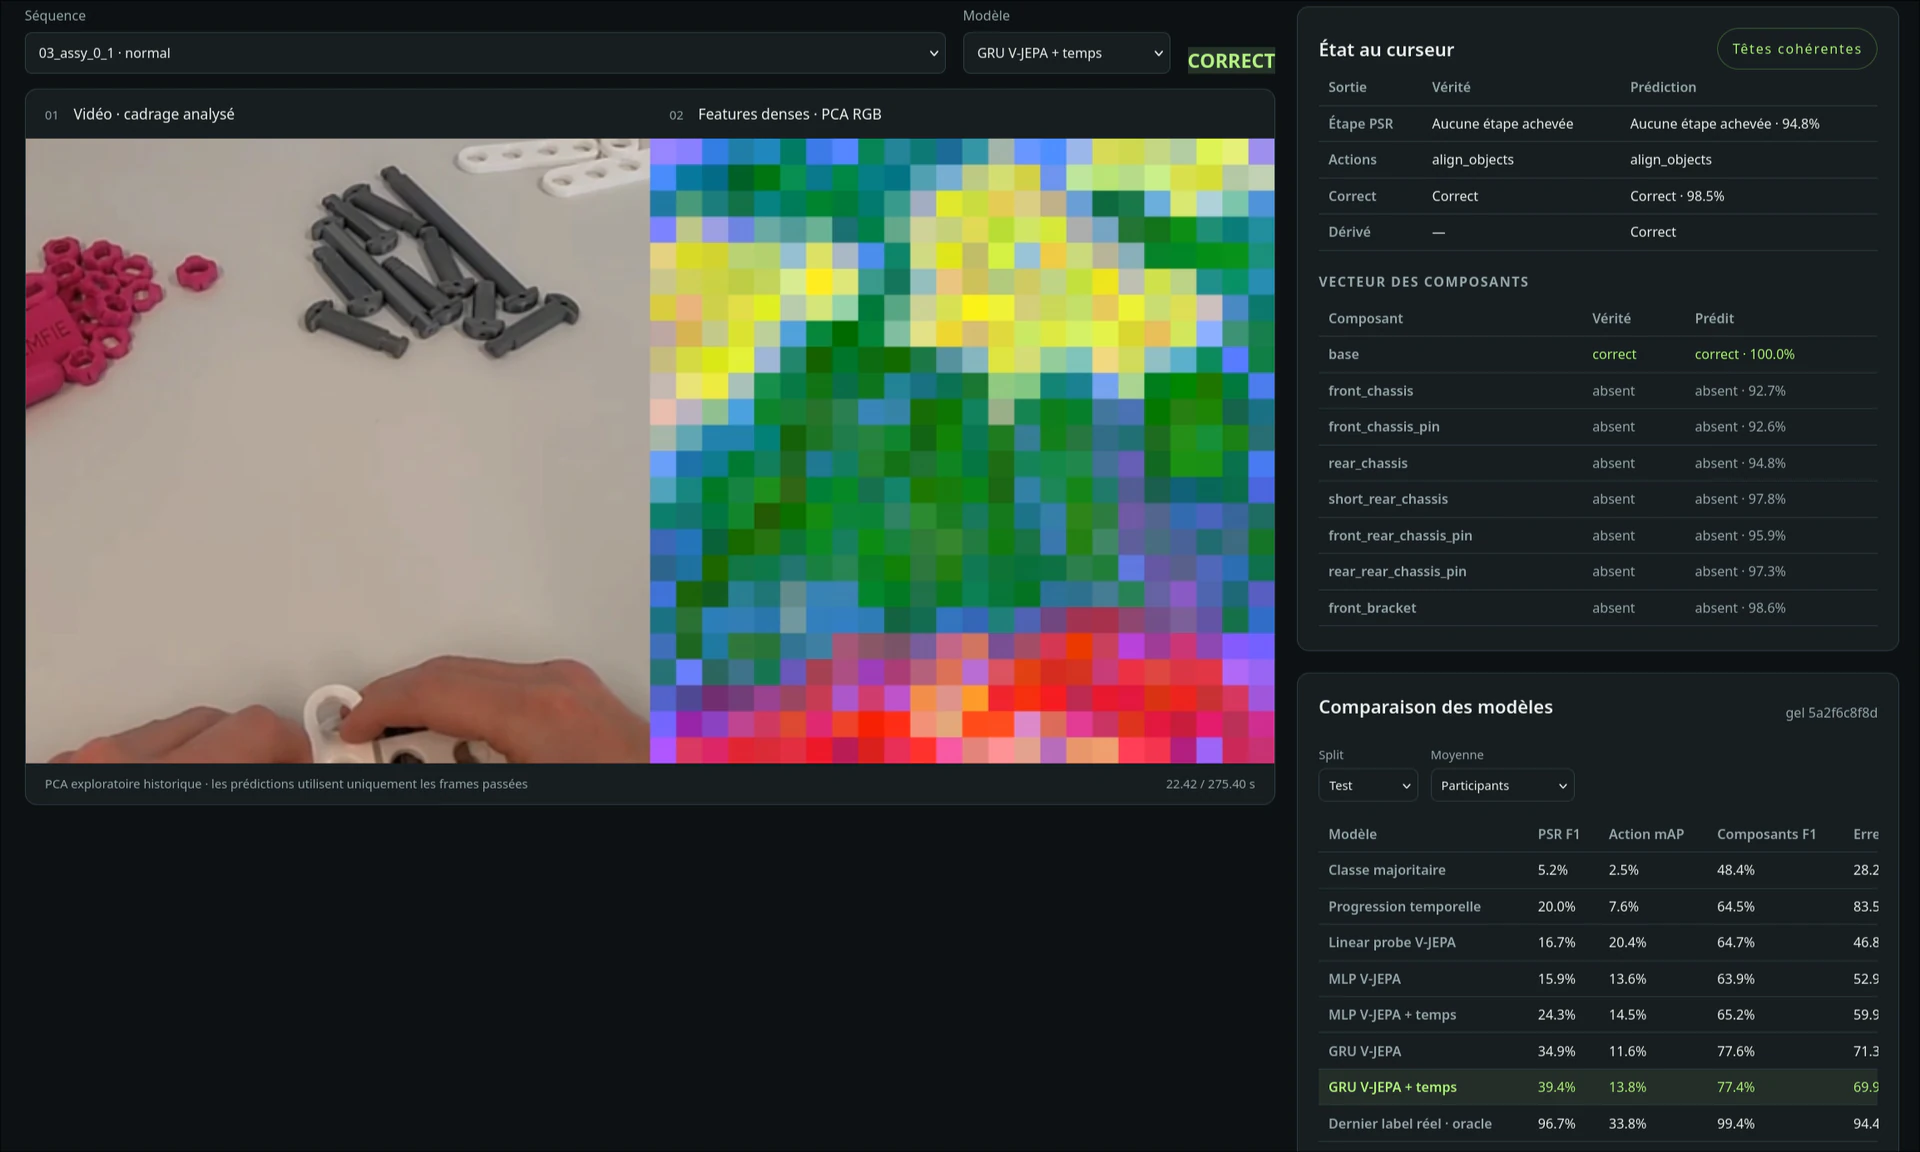Select the Linear probe V-JEPA row

1598,942
